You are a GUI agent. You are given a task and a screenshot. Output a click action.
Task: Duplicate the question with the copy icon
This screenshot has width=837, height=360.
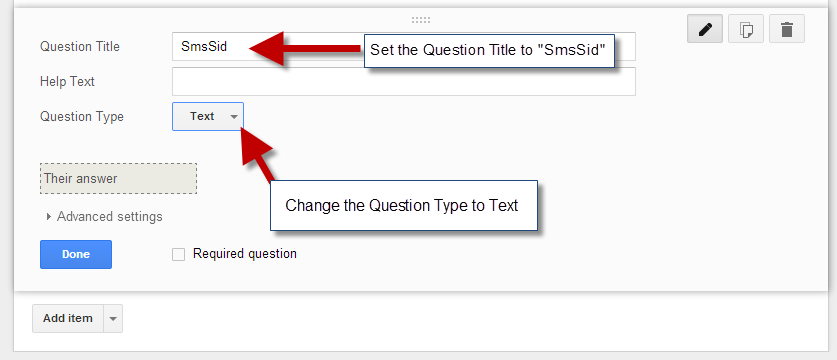pos(746,29)
